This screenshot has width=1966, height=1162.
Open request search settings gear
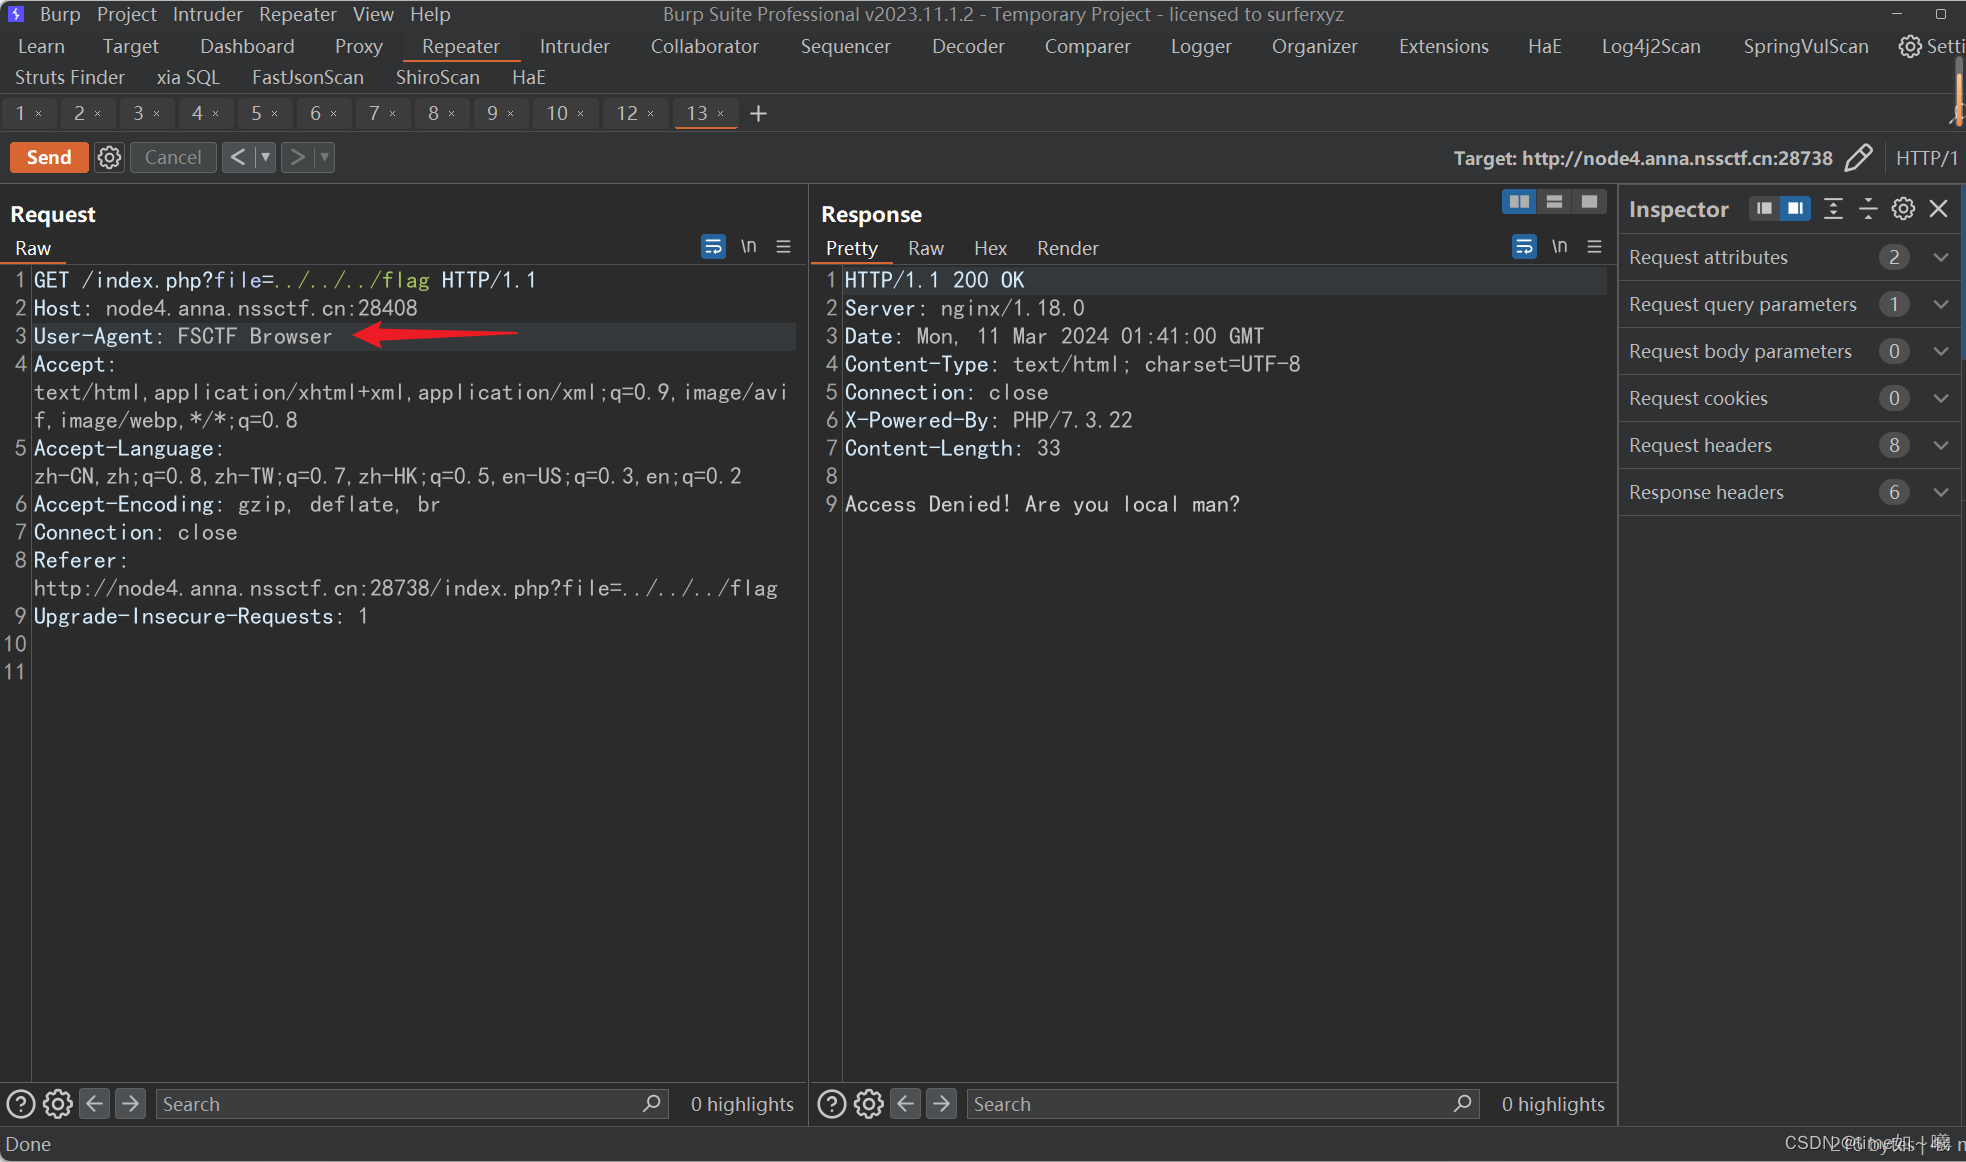click(58, 1104)
